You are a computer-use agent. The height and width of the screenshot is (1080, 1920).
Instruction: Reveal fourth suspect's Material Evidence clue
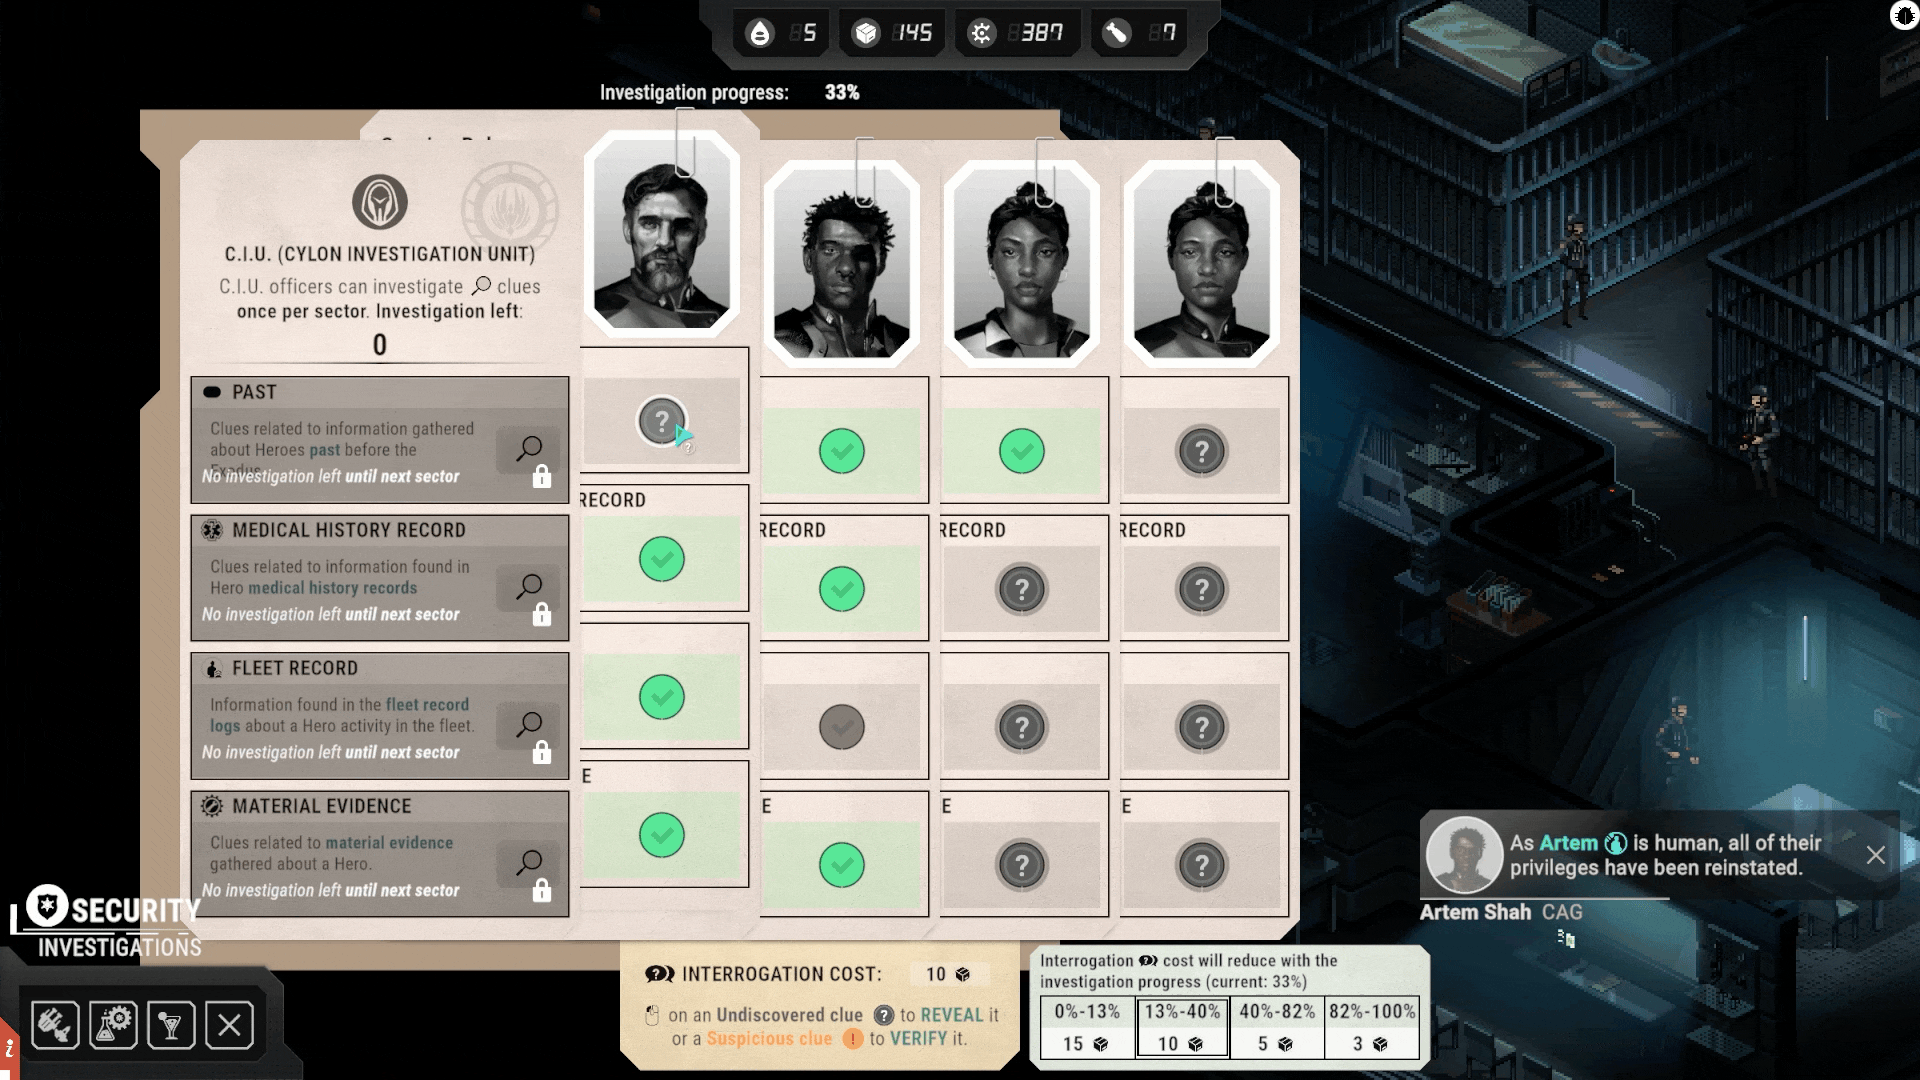coord(1201,865)
